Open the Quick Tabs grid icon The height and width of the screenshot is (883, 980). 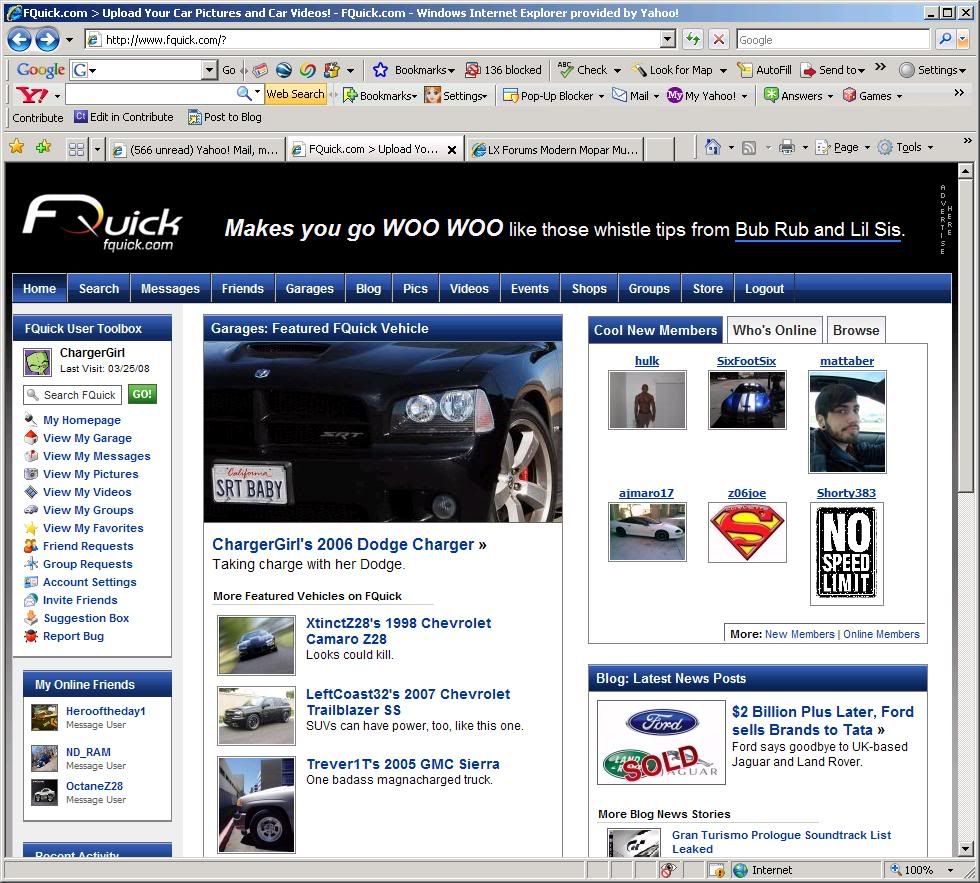[x=76, y=149]
